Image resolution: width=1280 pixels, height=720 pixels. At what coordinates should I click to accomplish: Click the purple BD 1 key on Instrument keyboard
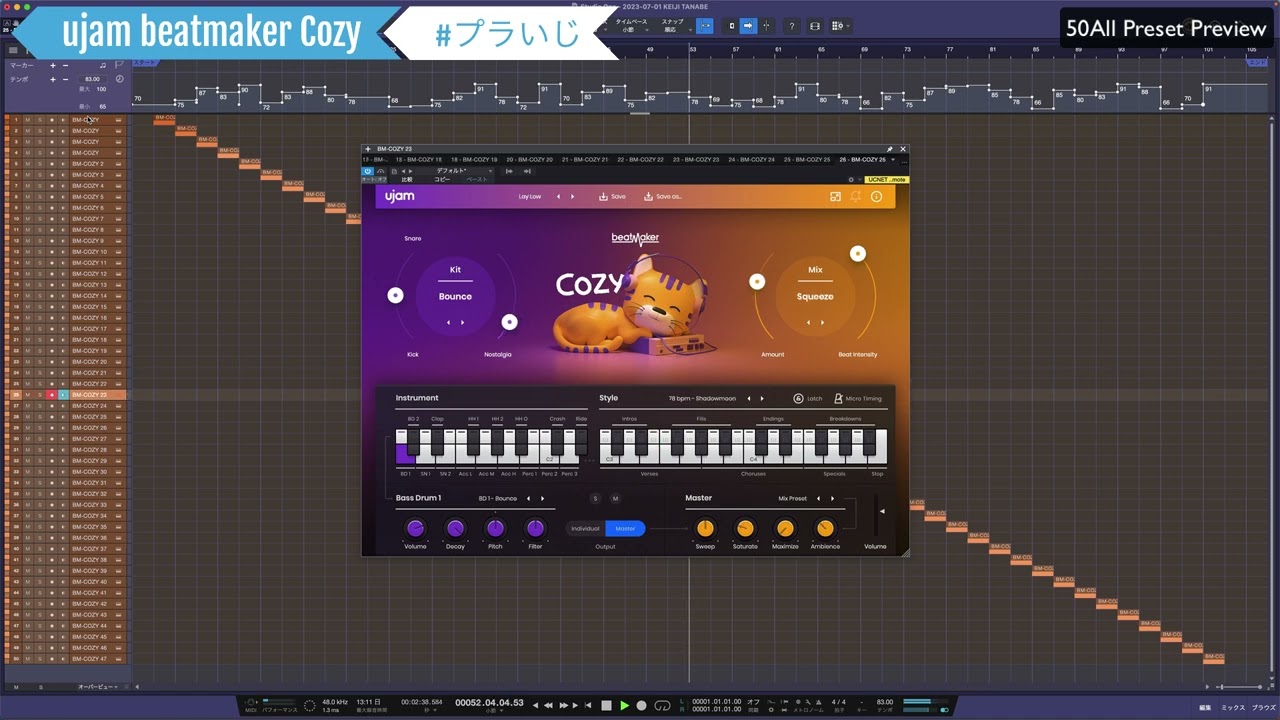tap(404, 456)
